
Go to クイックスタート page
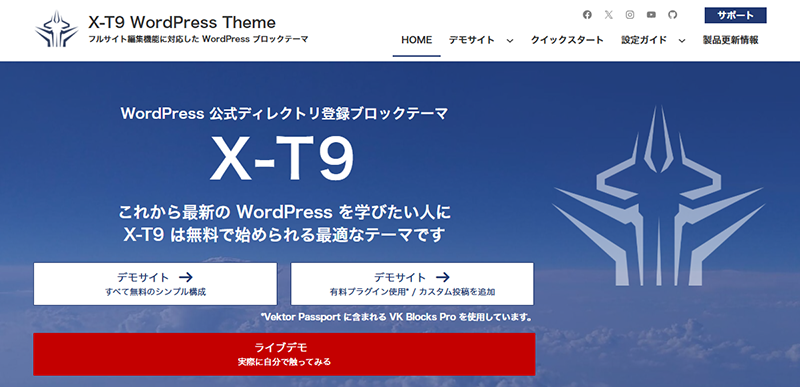pos(567,40)
